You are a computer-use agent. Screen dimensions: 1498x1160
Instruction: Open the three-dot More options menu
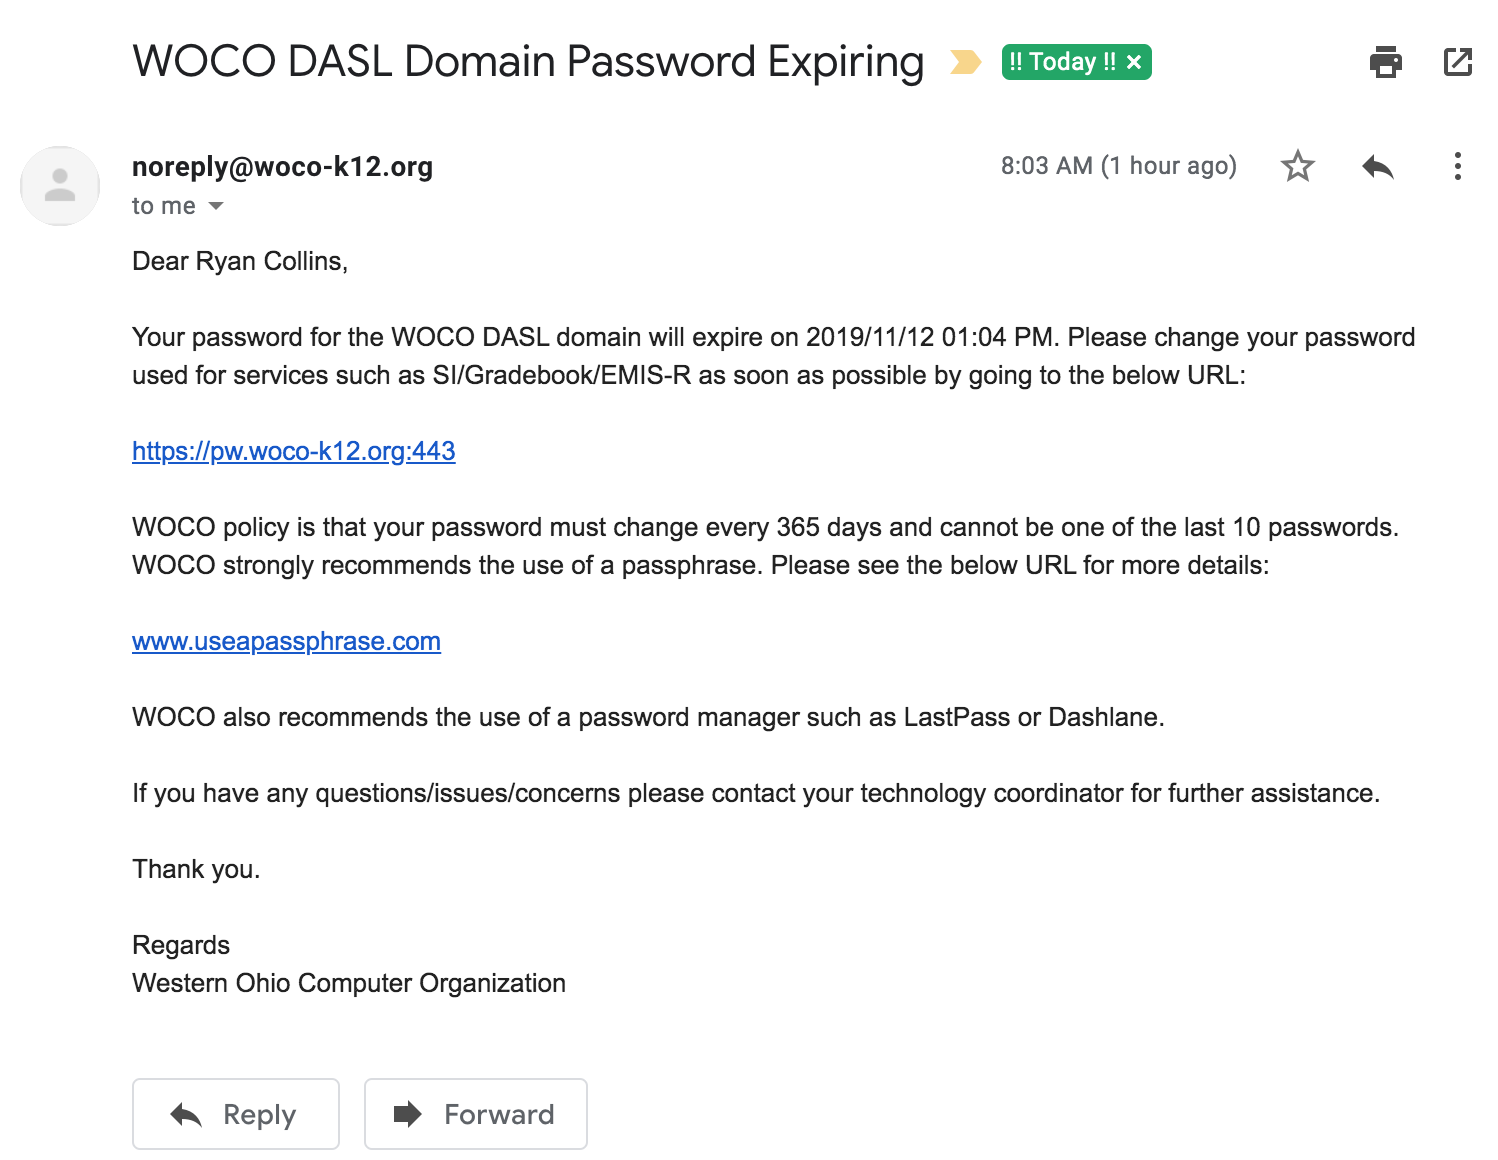[1458, 166]
